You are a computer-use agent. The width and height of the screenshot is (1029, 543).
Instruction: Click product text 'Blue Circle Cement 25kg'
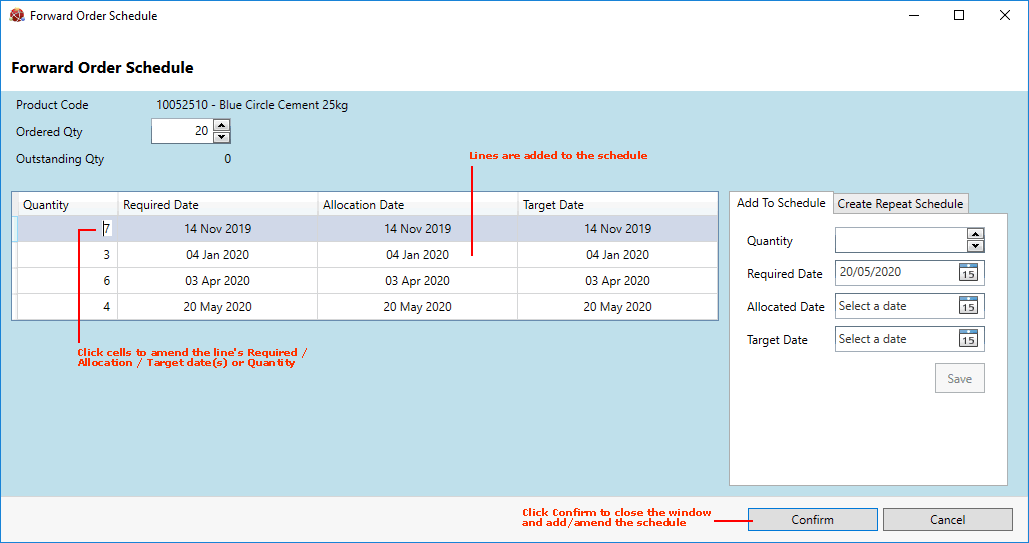click(284, 105)
